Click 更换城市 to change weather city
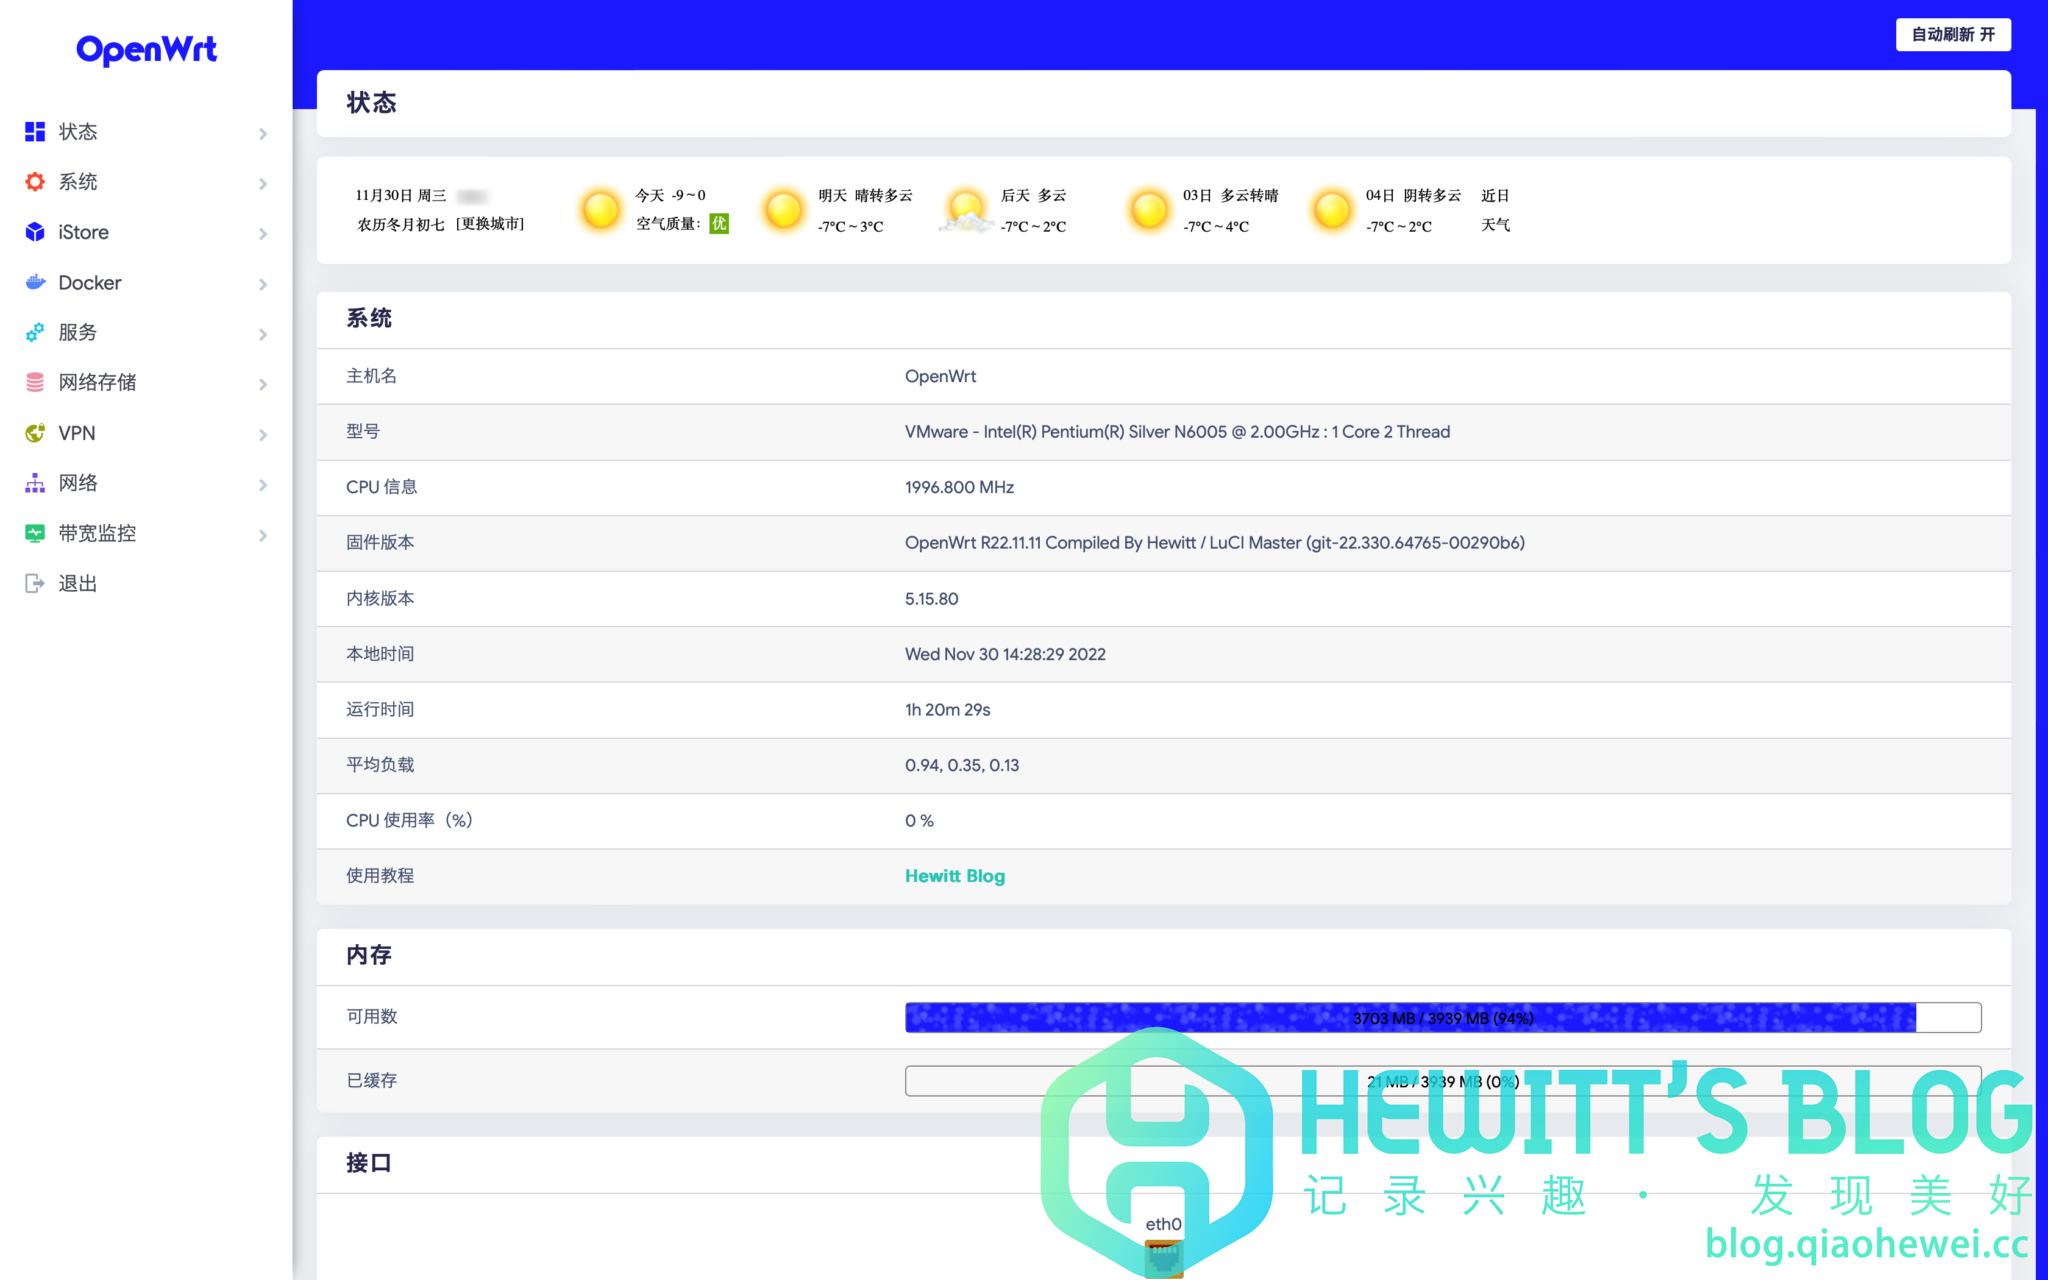The image size is (2048, 1280). pyautogui.click(x=491, y=224)
